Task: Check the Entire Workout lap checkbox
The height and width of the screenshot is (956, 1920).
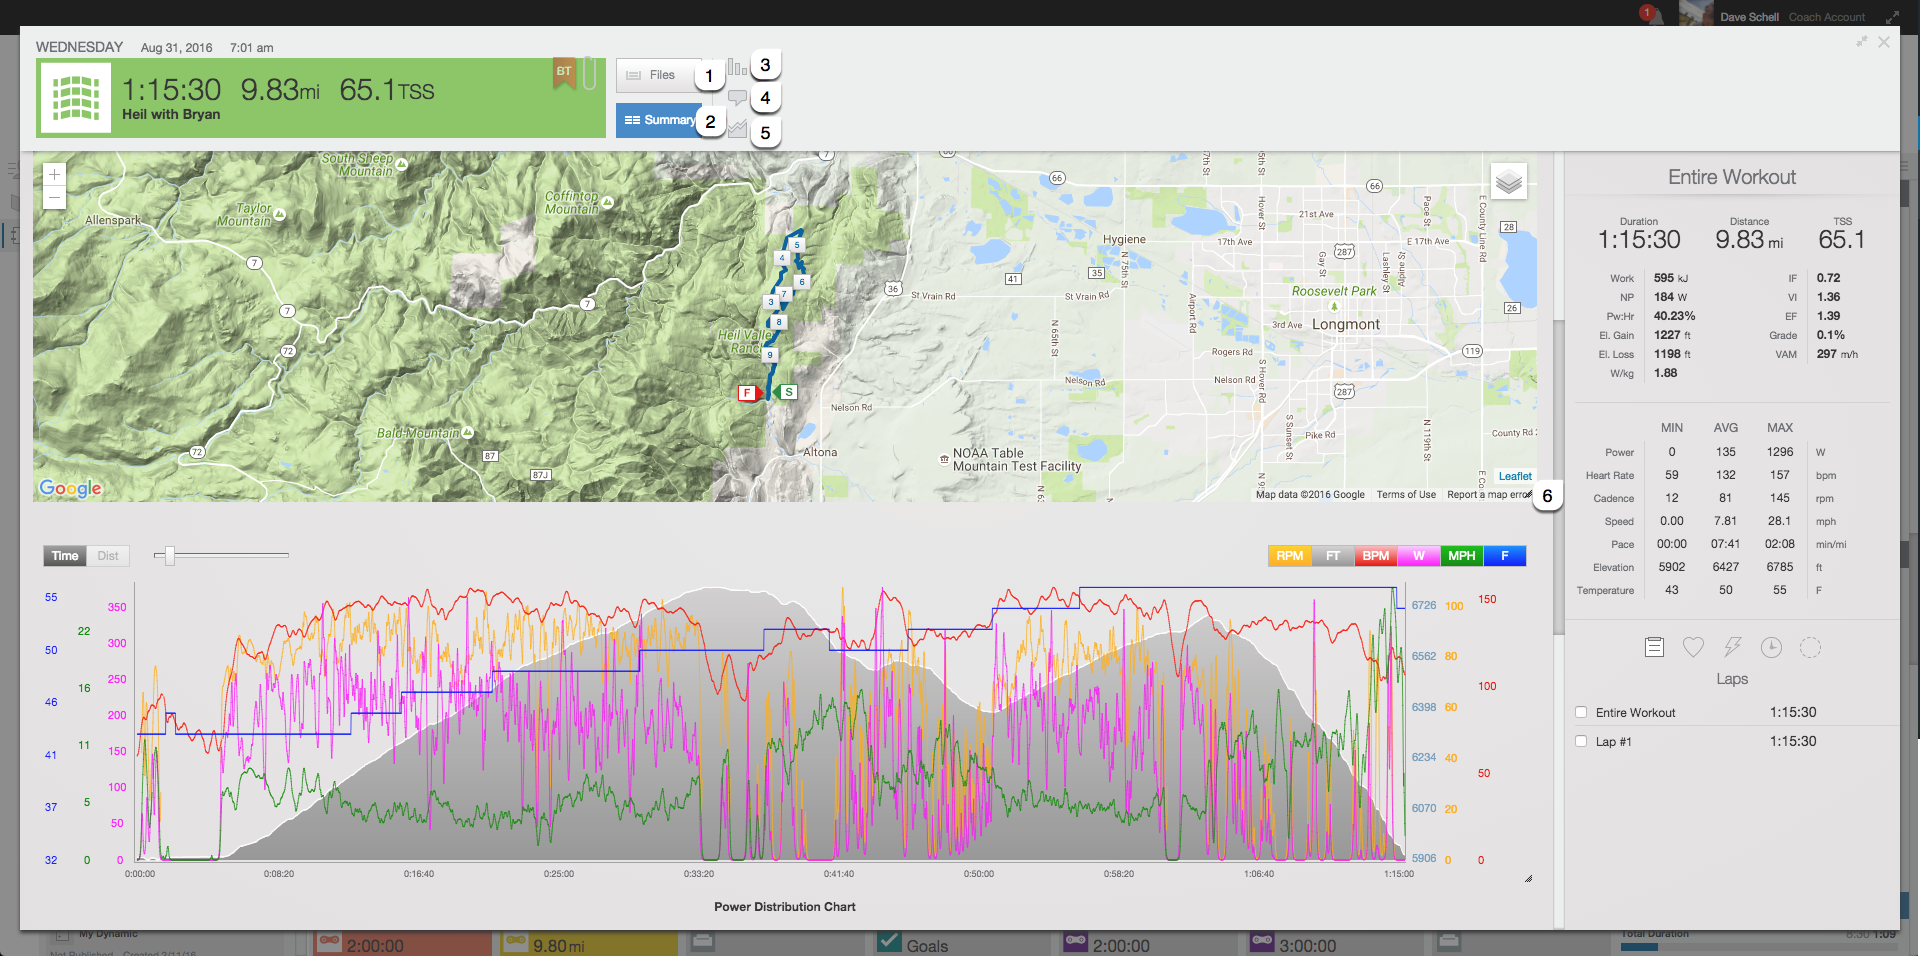Action: pyautogui.click(x=1581, y=712)
